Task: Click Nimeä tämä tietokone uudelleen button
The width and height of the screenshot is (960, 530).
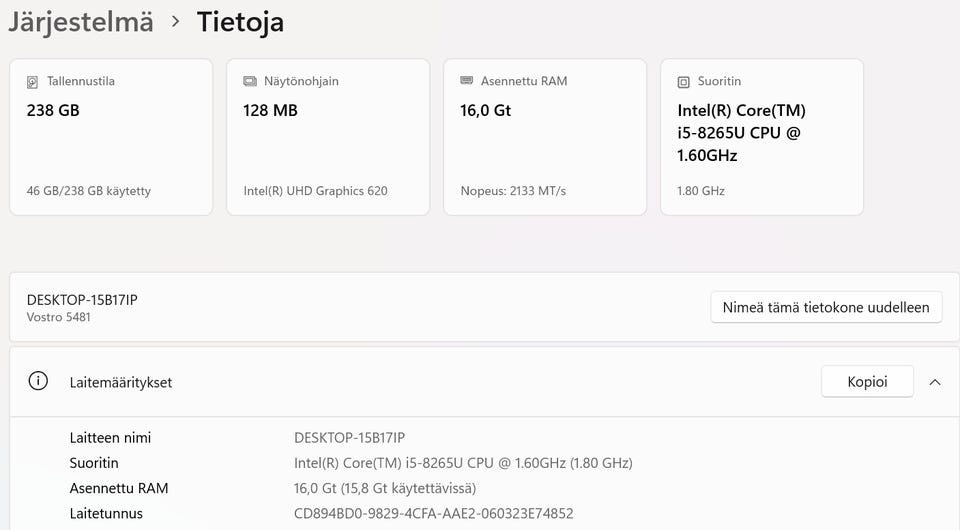Action: click(826, 307)
